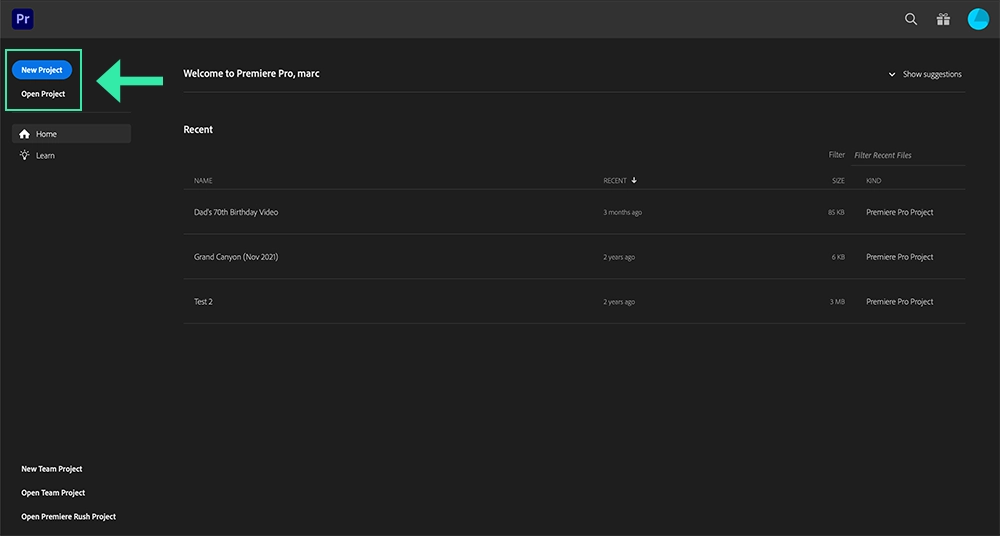This screenshot has width=1000, height=536.
Task: Click the 3 MB size cell
Action: tap(837, 302)
